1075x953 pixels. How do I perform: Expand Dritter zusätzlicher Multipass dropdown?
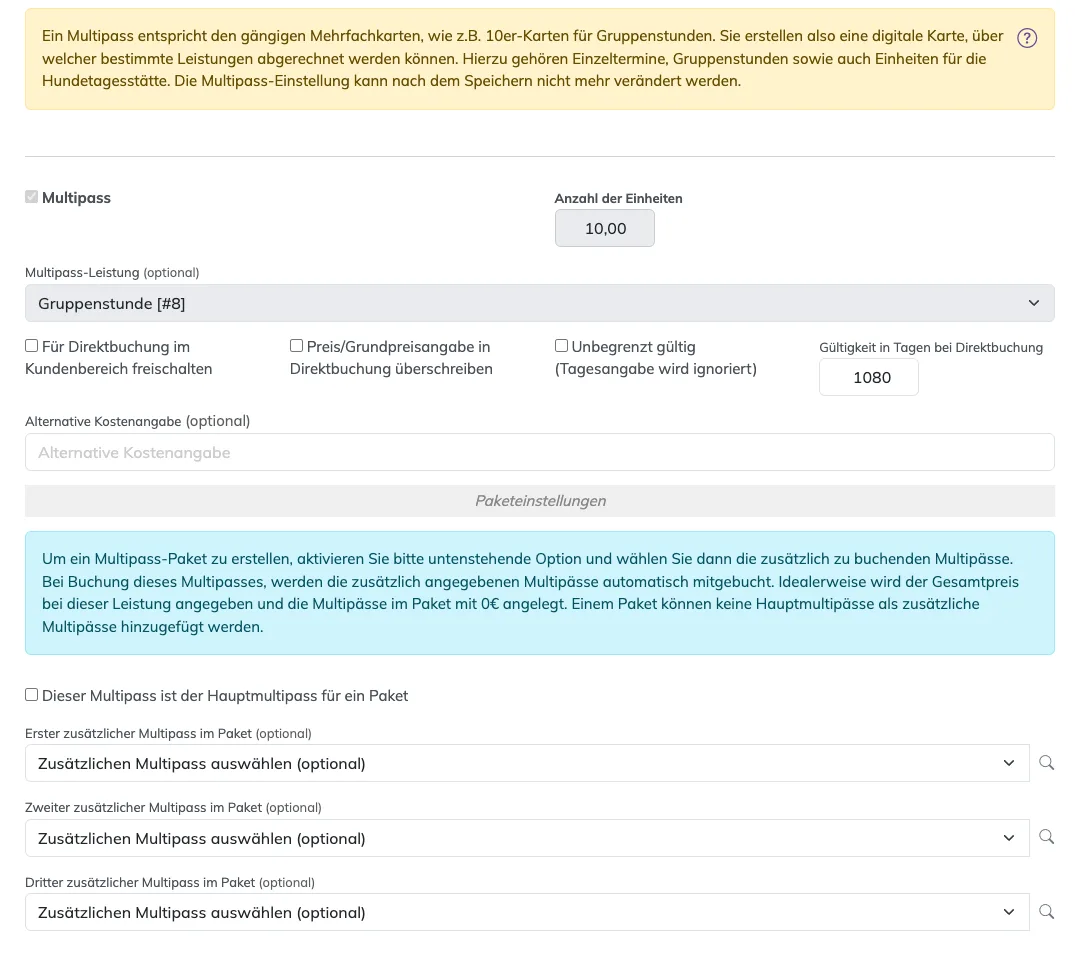point(527,912)
